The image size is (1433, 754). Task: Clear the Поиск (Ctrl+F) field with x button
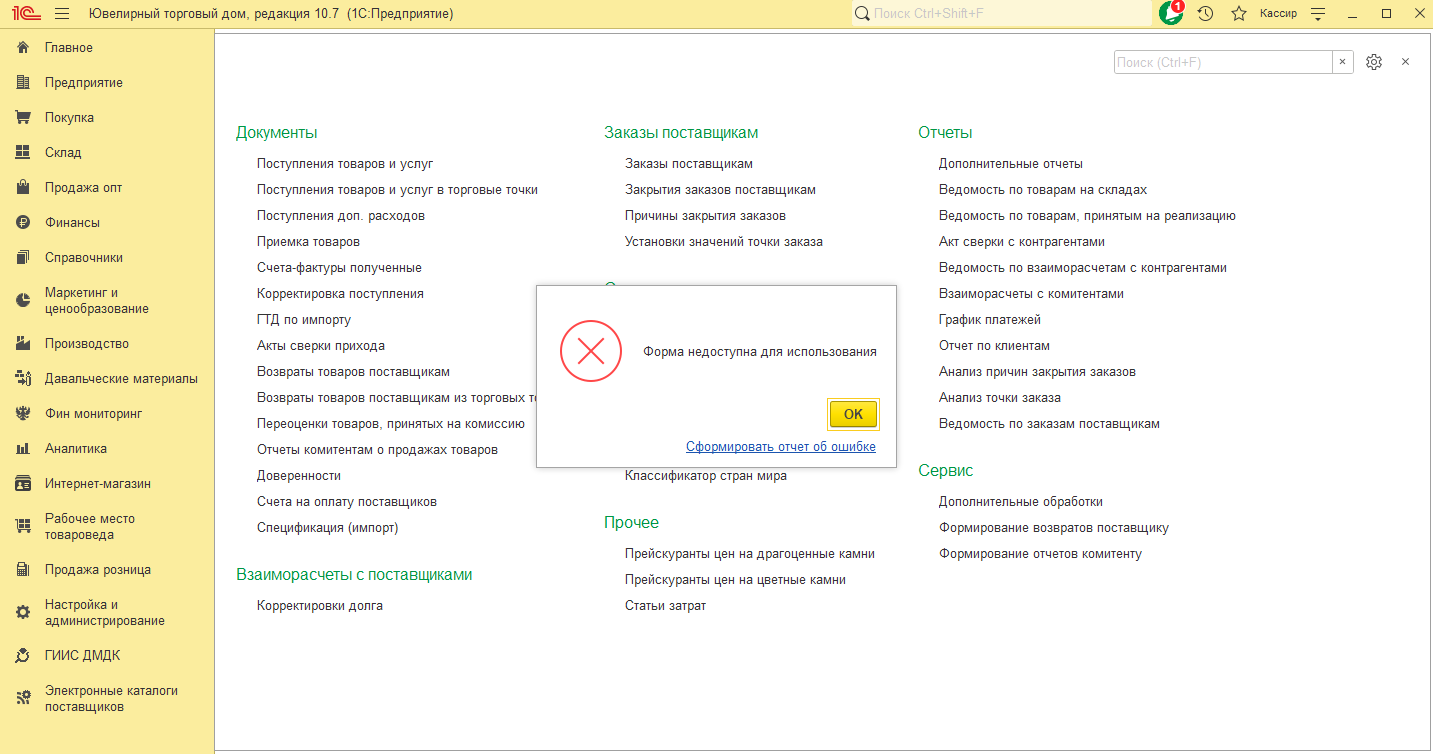[1343, 62]
